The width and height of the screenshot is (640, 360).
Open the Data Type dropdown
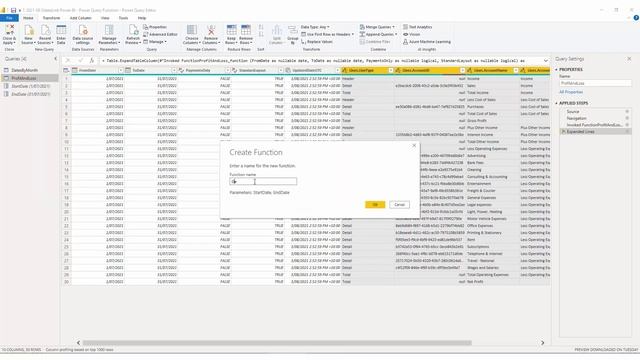(x=315, y=27)
